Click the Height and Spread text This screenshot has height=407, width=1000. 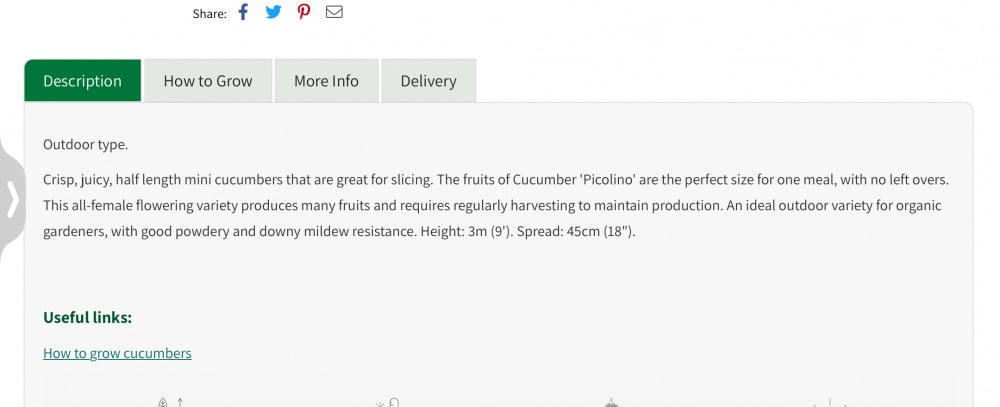point(528,231)
